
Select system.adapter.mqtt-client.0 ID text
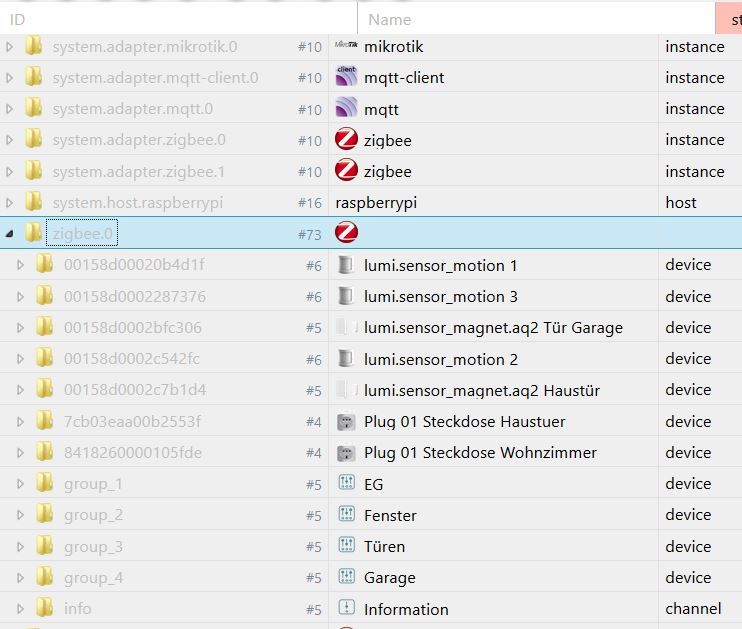pyautogui.click(x=155, y=78)
